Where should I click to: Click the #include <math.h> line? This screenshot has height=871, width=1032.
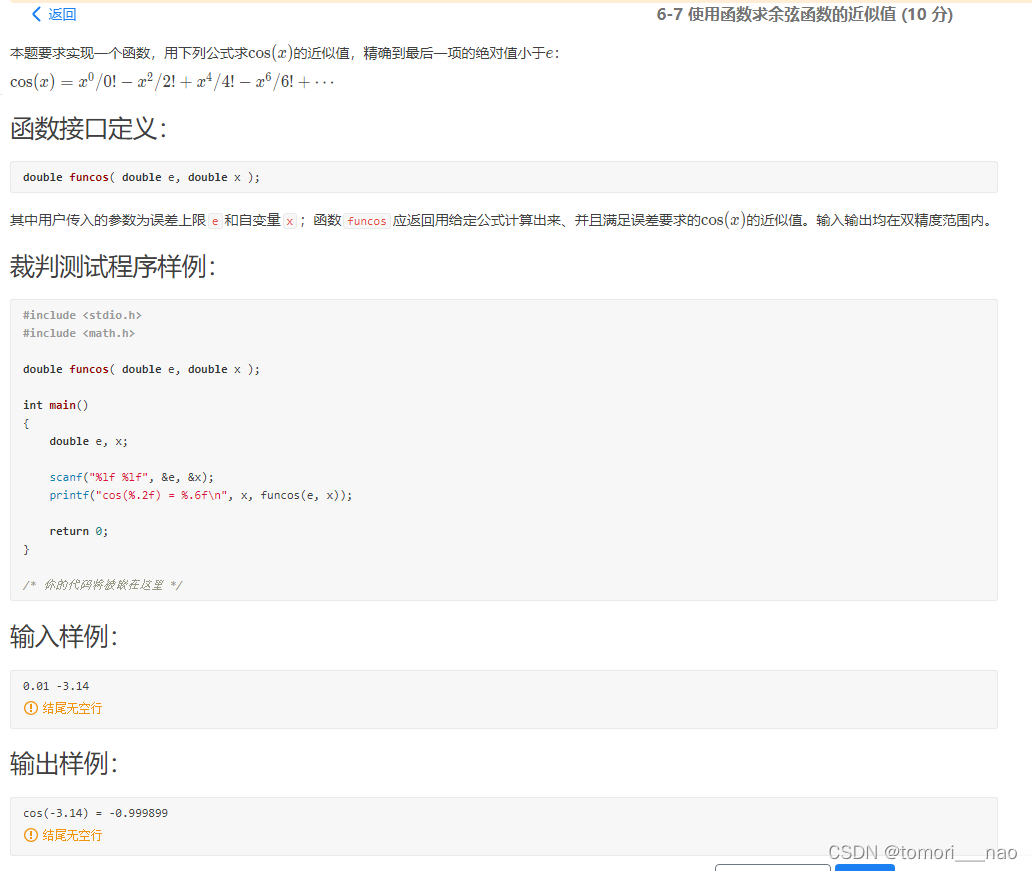tap(79, 333)
